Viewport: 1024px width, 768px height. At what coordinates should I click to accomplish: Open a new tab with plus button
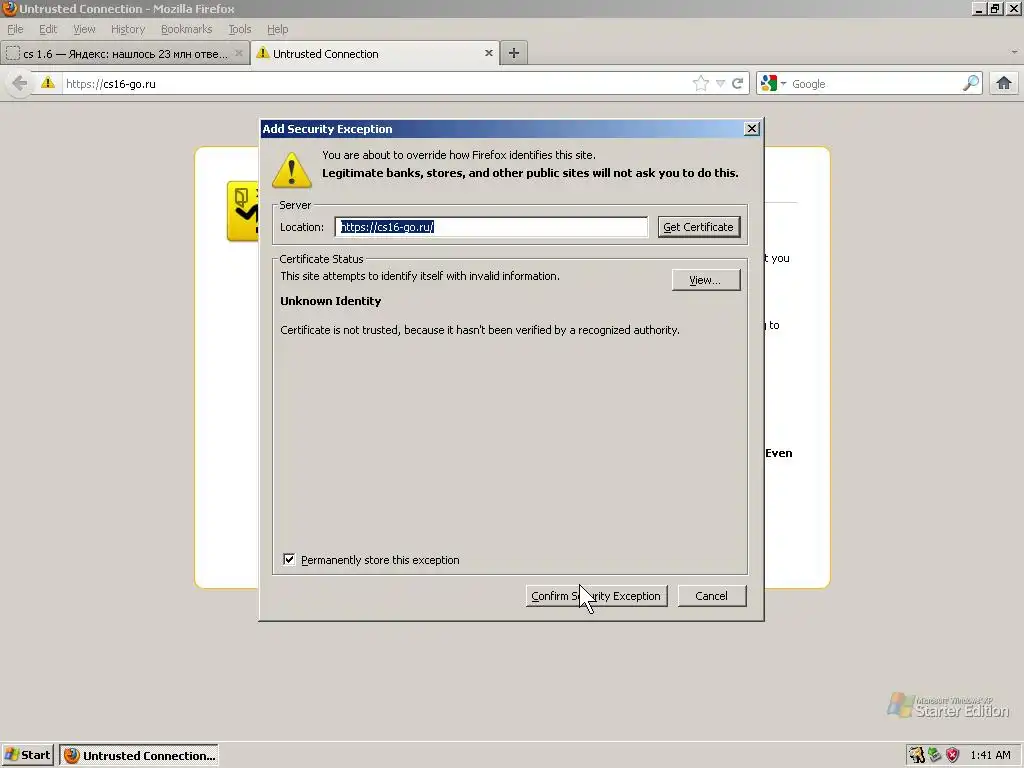(x=514, y=54)
